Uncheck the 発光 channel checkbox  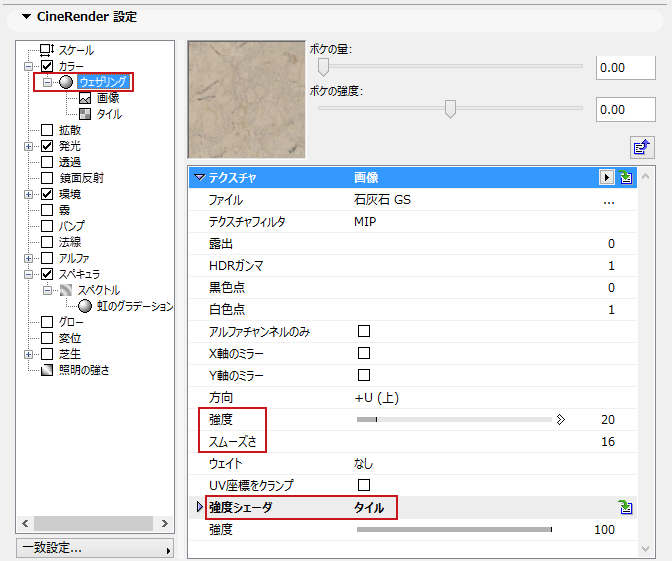pos(47,146)
